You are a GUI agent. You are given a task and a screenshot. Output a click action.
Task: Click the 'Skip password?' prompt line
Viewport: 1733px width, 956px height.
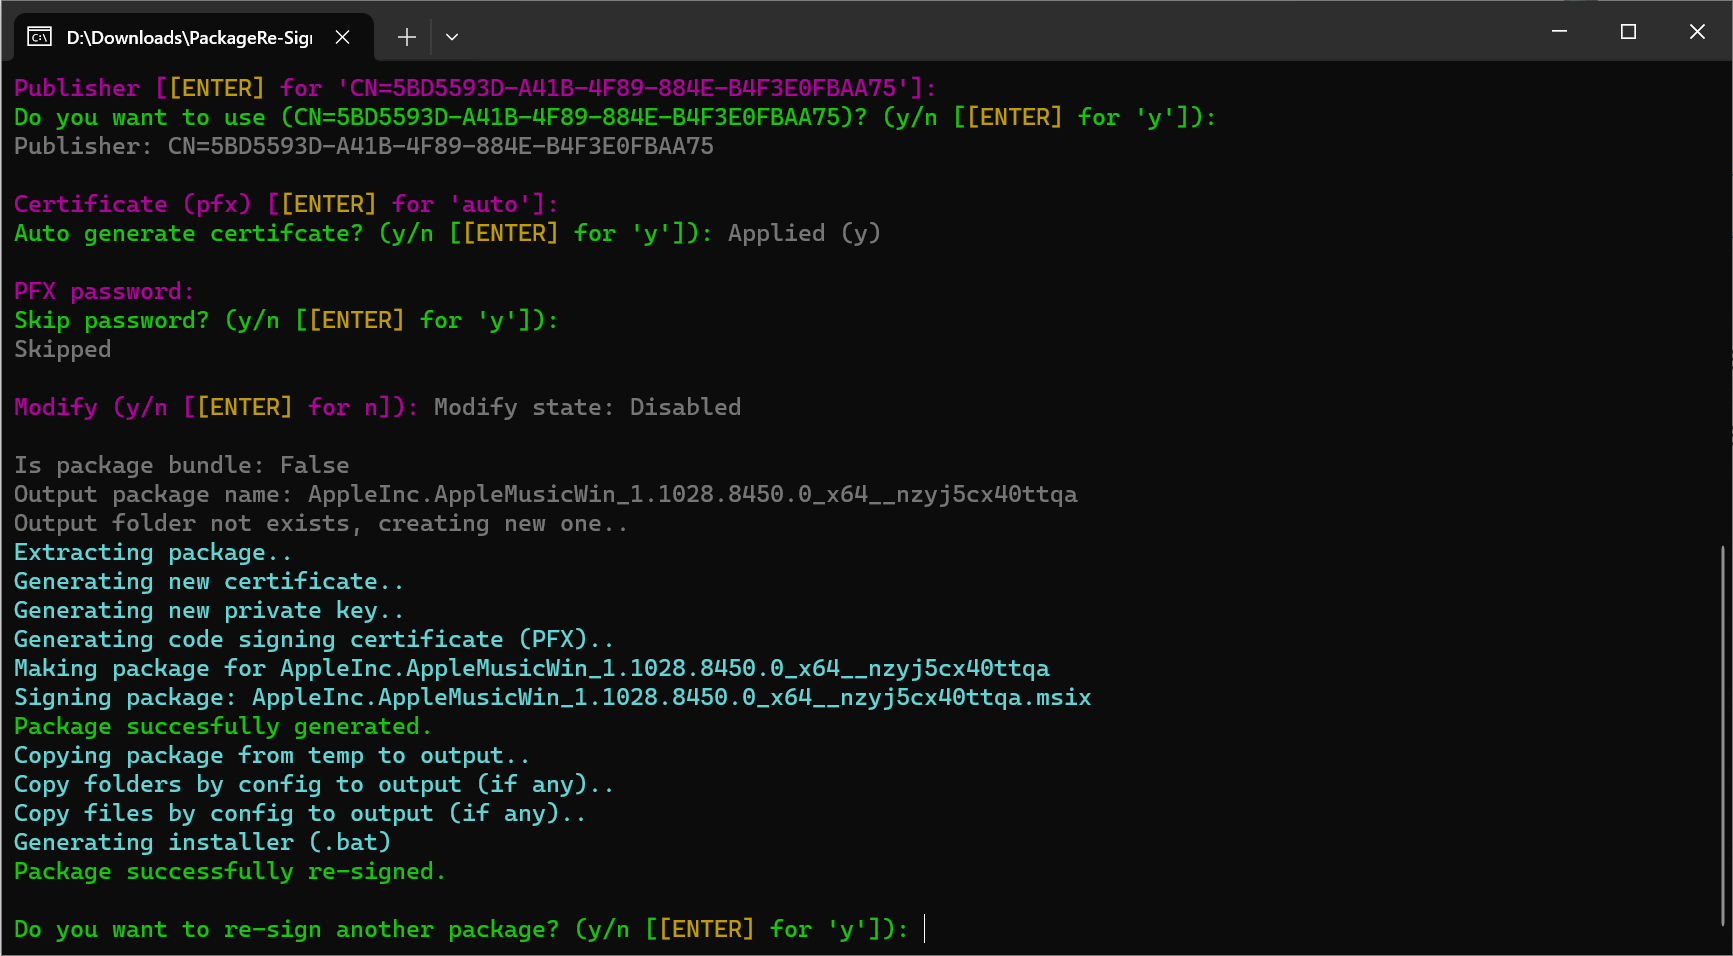[285, 320]
